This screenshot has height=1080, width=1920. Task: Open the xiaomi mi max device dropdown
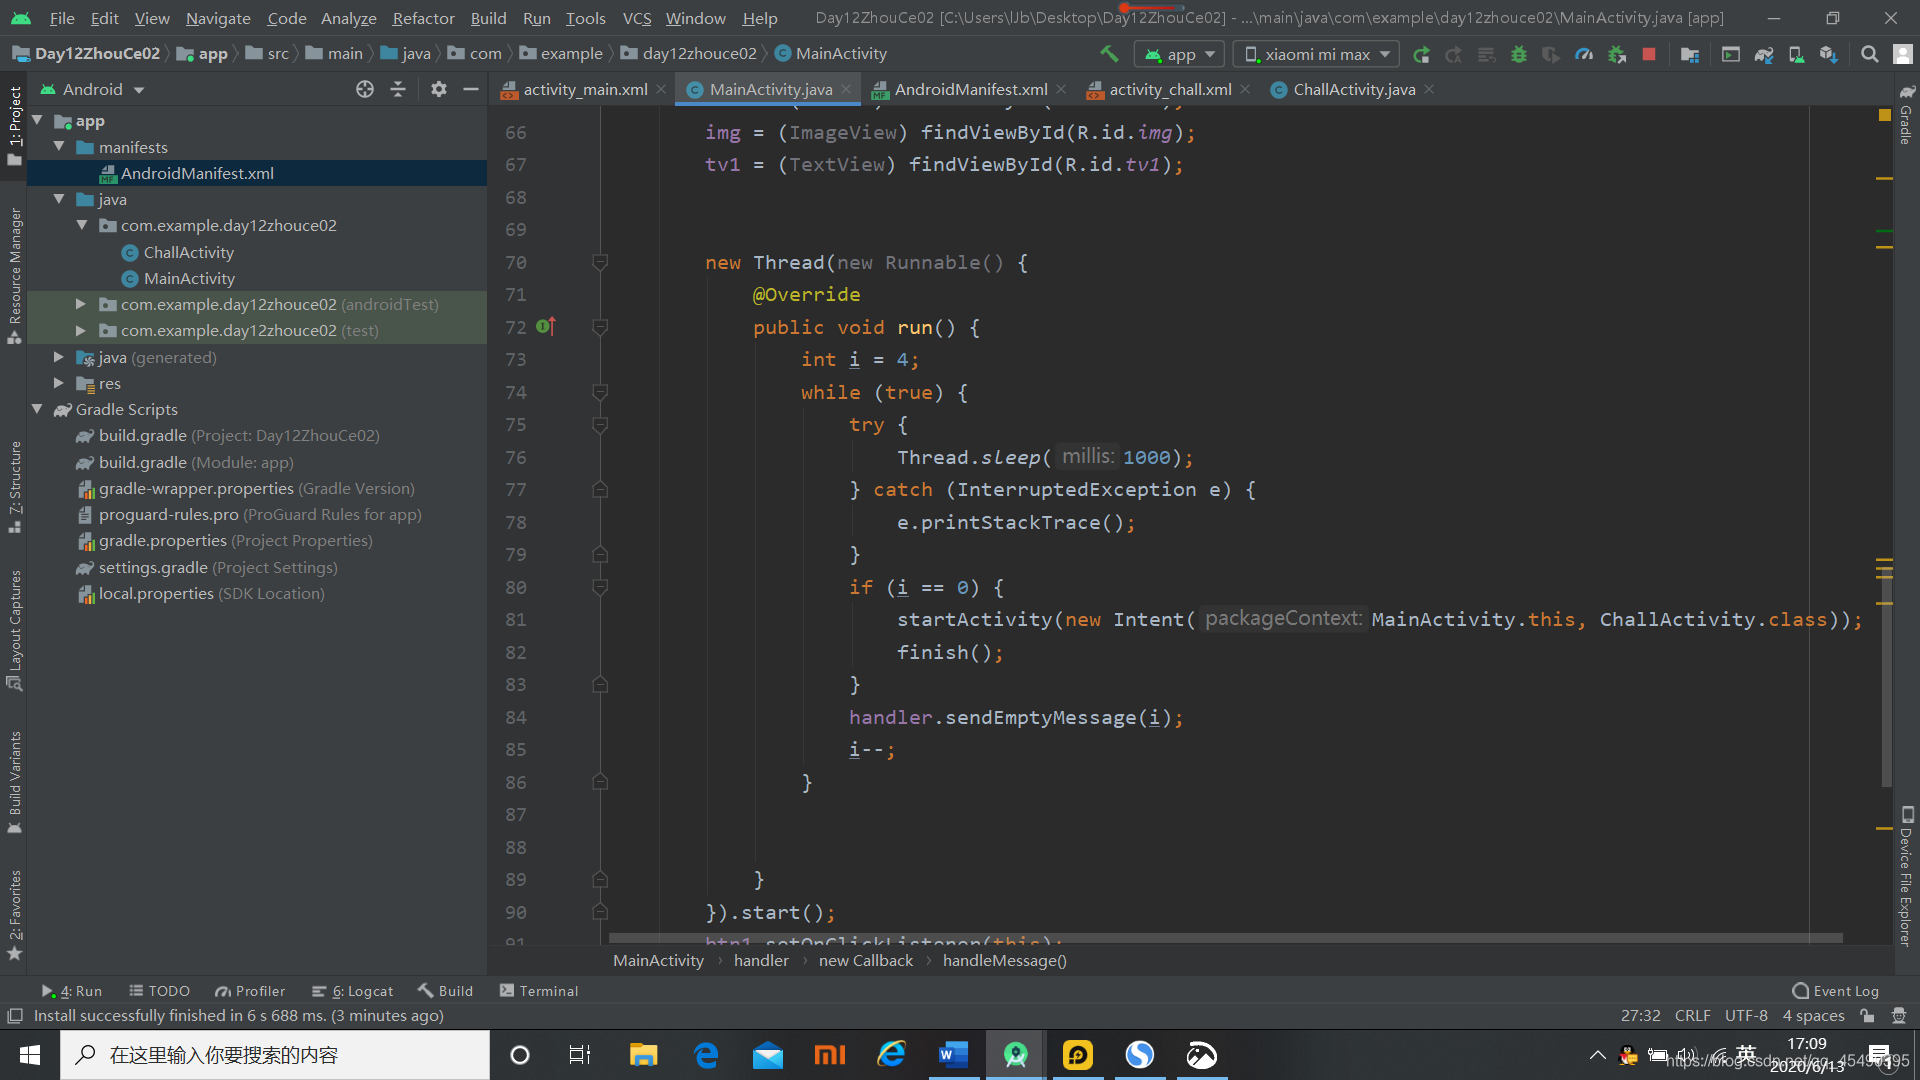1316,54
